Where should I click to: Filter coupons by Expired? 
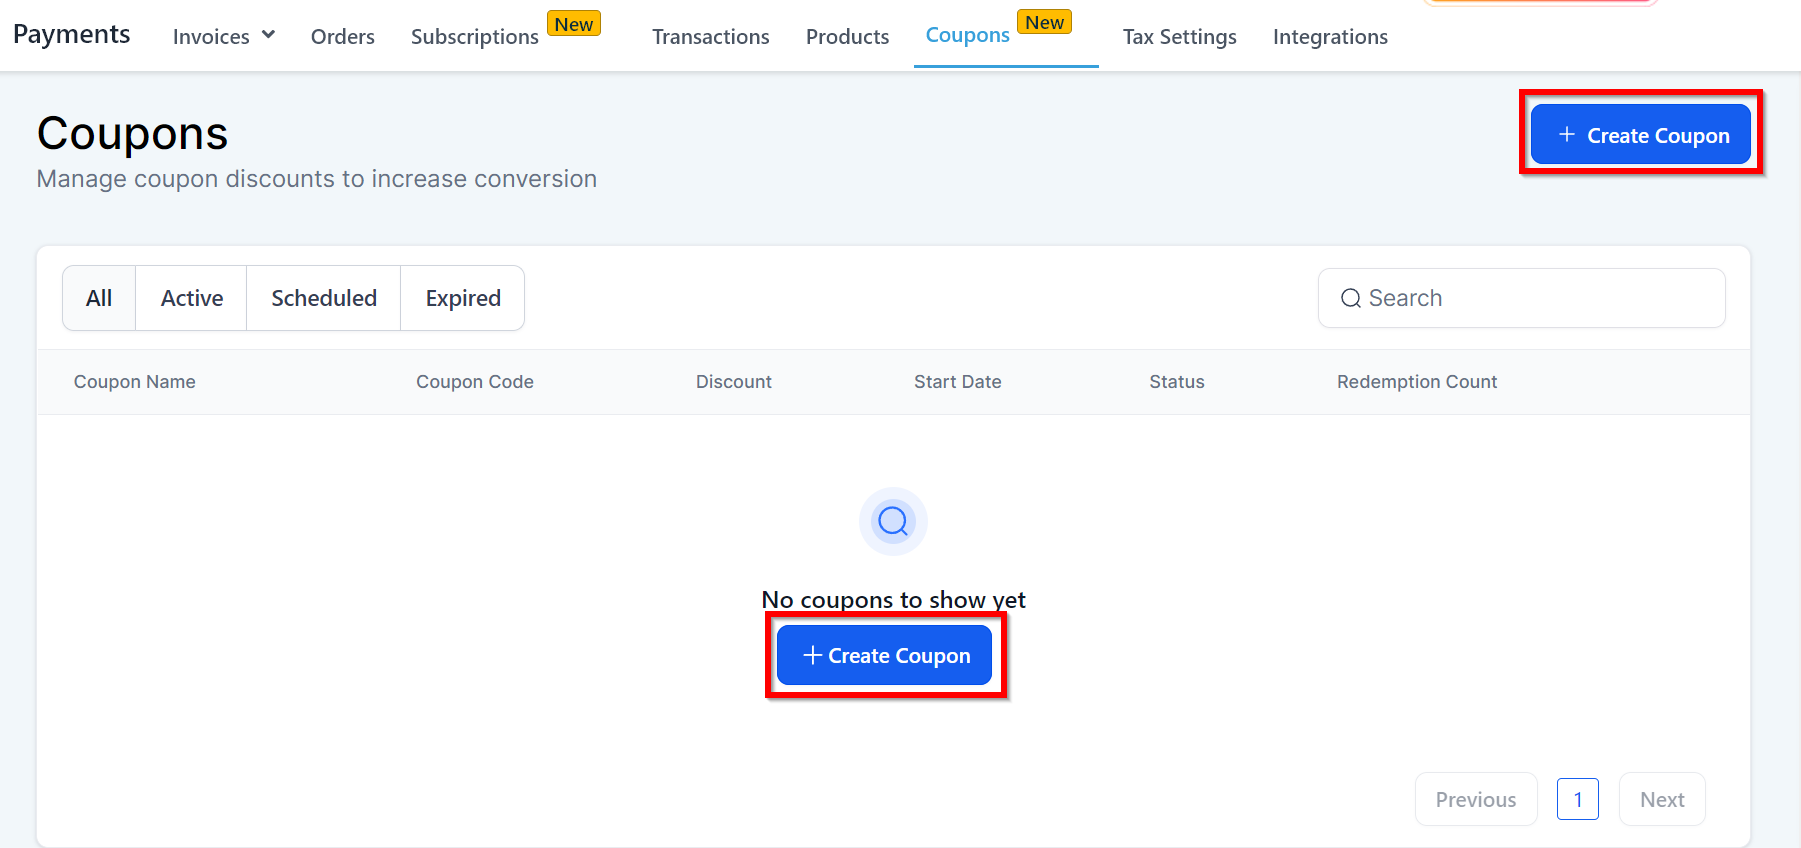pyautogui.click(x=463, y=298)
